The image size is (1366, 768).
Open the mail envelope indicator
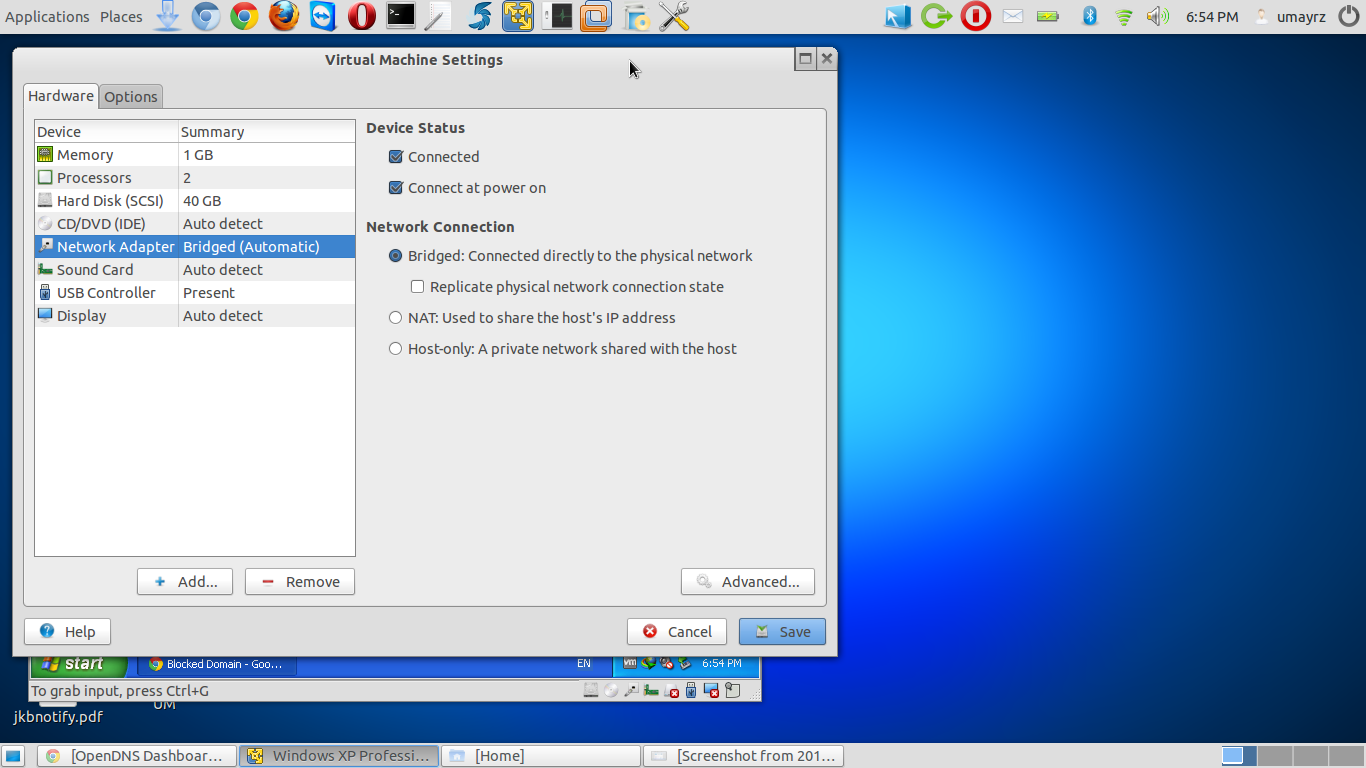click(1013, 16)
